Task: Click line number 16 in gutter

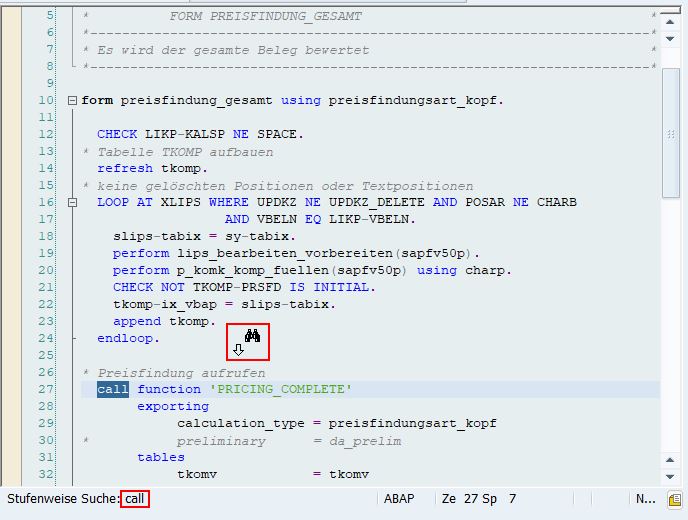Action: (x=46, y=202)
